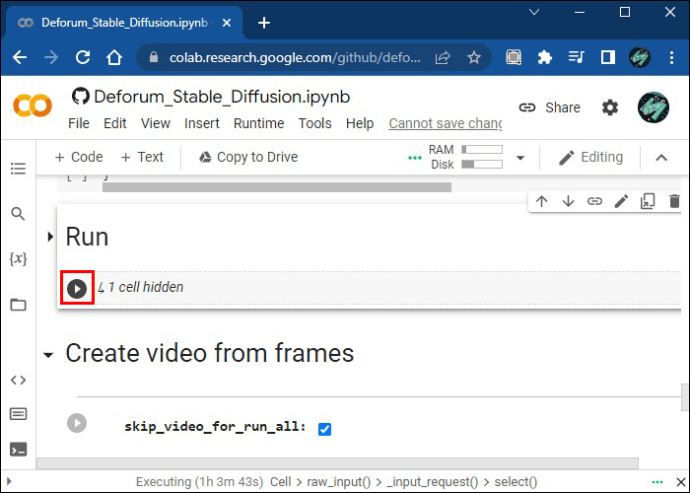Image resolution: width=690 pixels, height=493 pixels.
Task: Click the Disk usage bar
Action: tap(482, 165)
